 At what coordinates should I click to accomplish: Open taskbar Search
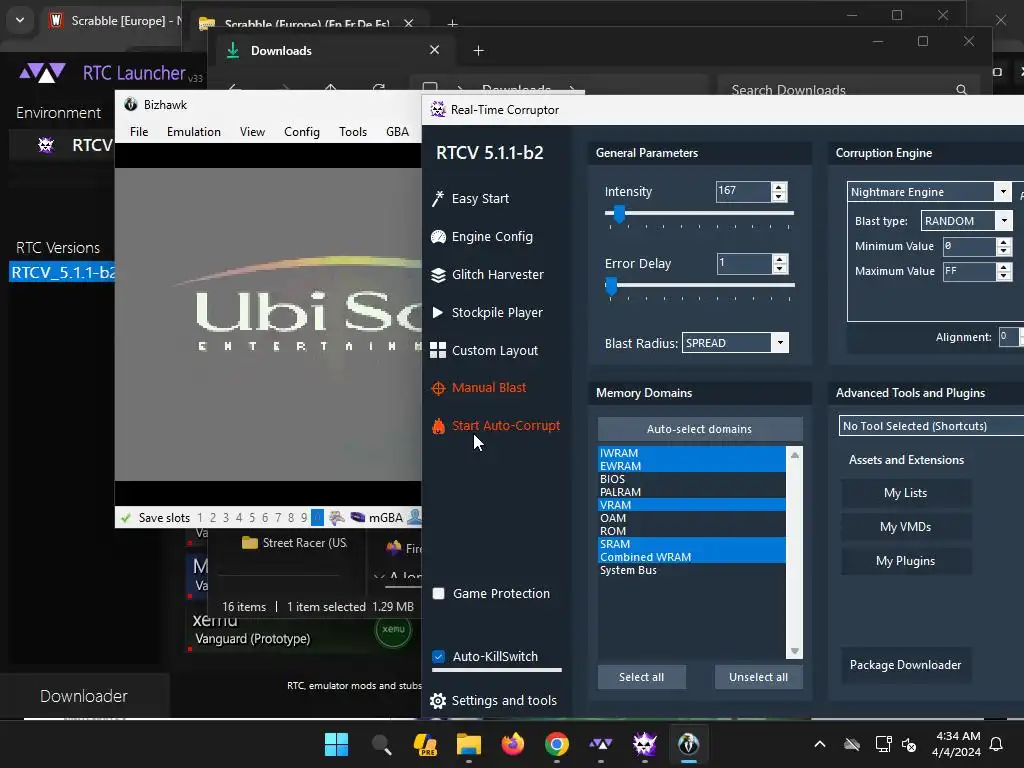[x=381, y=744]
